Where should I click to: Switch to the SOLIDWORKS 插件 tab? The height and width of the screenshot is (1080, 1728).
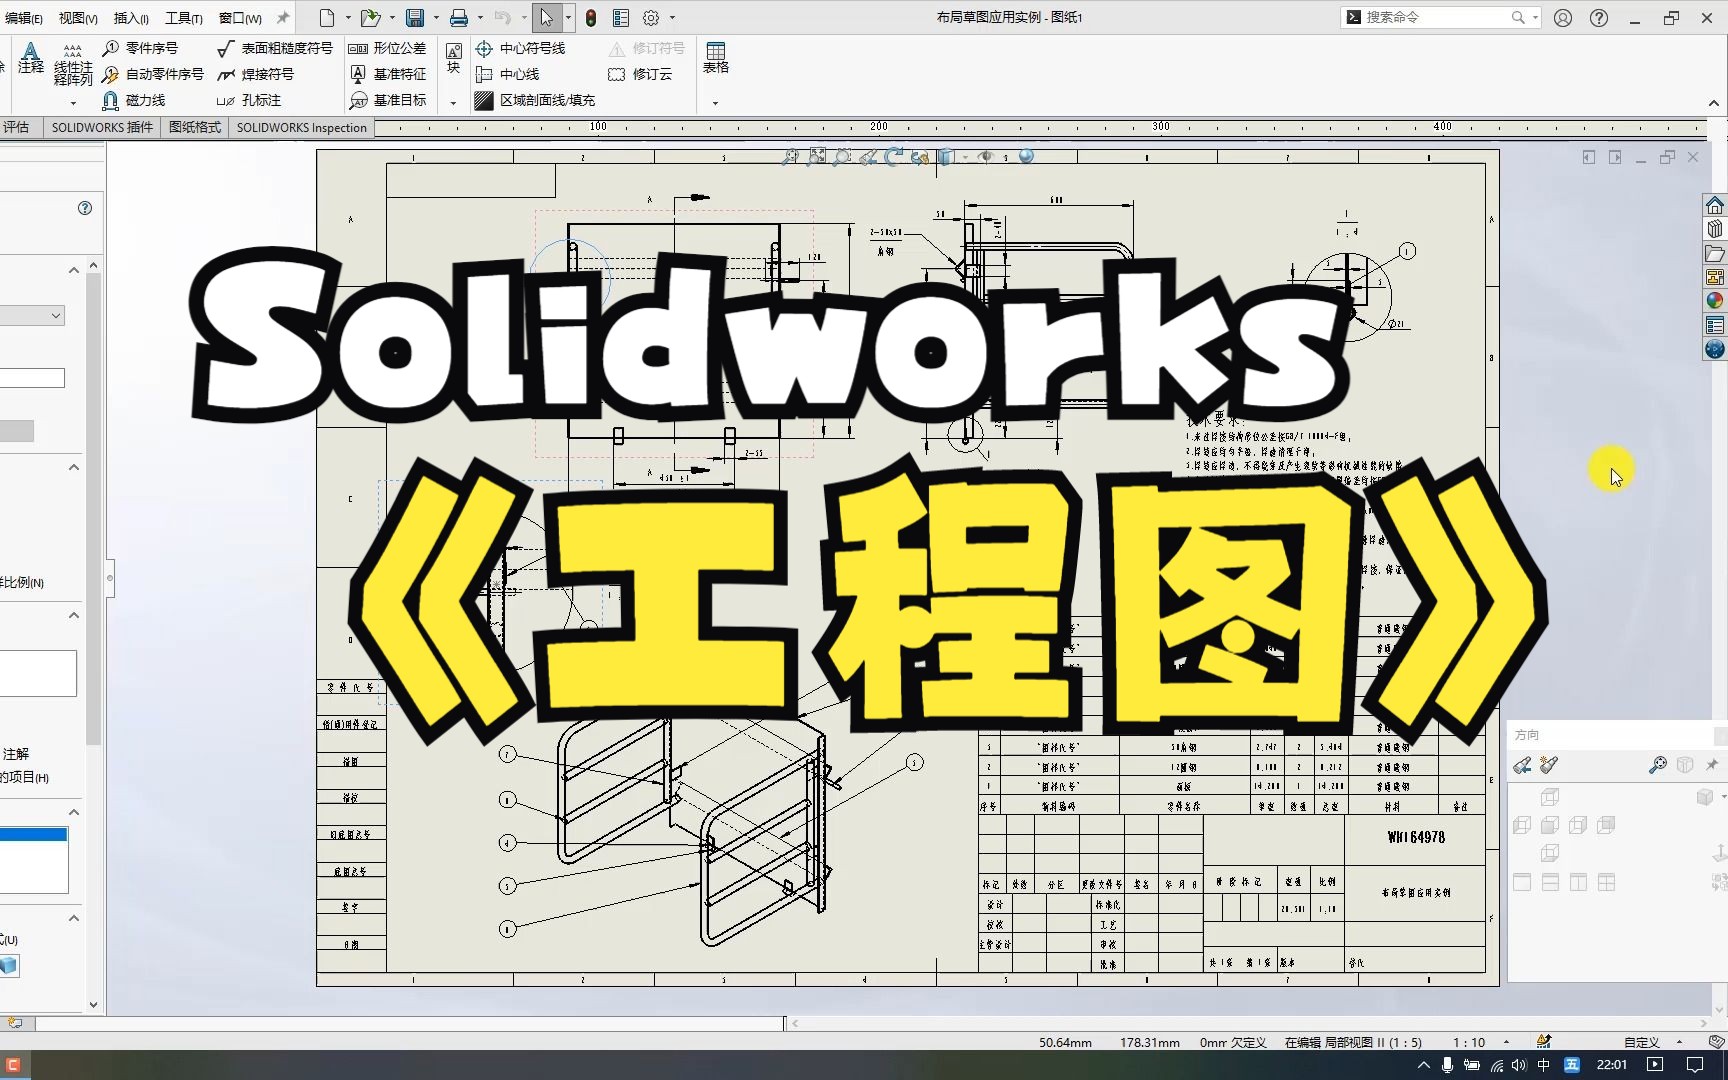click(x=102, y=128)
